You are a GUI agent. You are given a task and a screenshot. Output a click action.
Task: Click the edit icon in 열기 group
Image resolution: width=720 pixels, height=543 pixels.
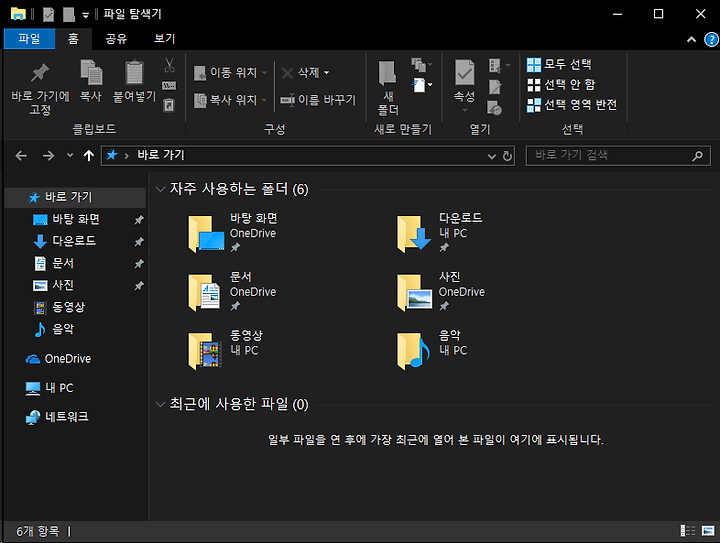coord(495,86)
